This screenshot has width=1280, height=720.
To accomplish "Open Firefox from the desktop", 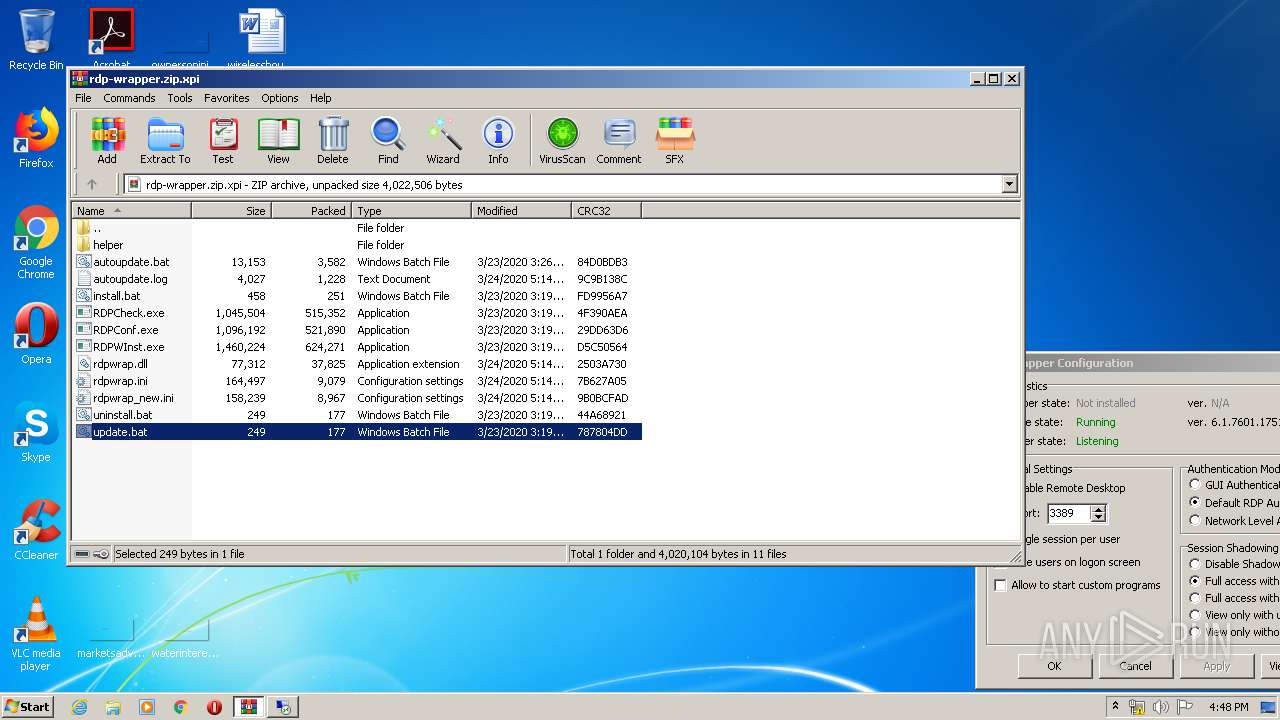I will click(x=36, y=138).
